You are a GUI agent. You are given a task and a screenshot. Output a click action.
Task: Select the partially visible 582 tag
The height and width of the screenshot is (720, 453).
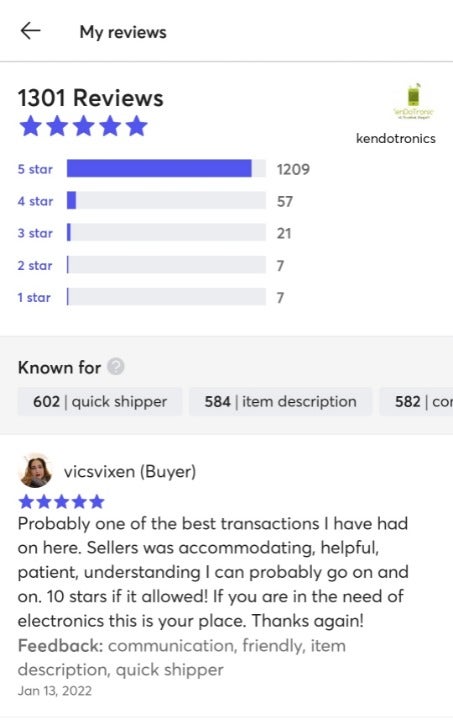tap(416, 402)
